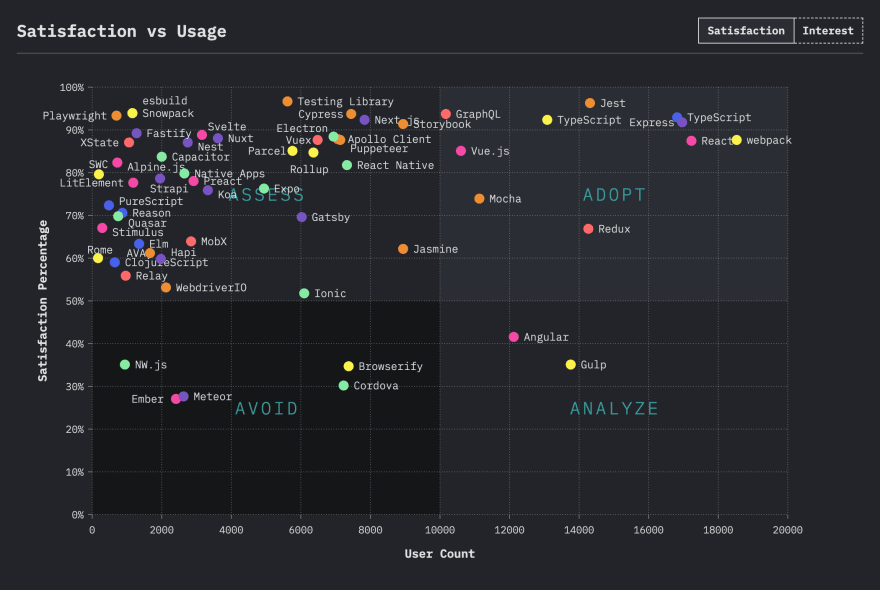The image size is (880, 590).
Task: Click the Jasmine data point
Action: click(403, 249)
